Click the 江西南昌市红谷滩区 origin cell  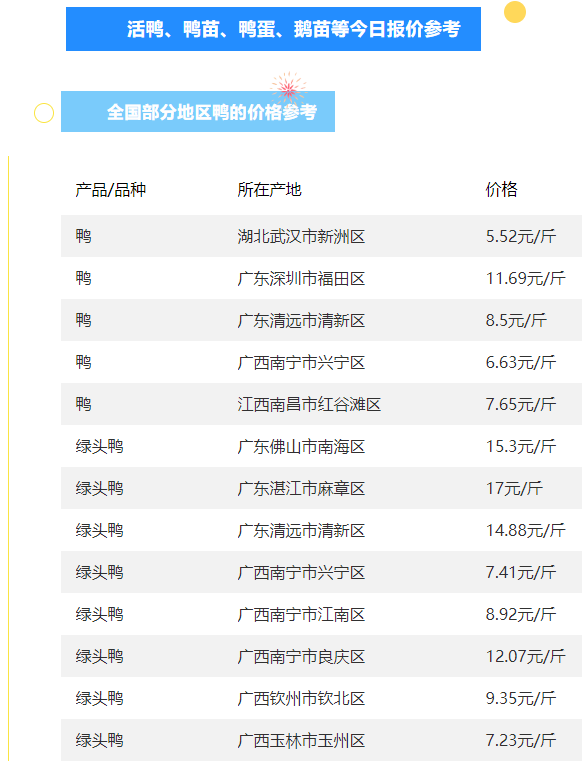click(x=309, y=404)
